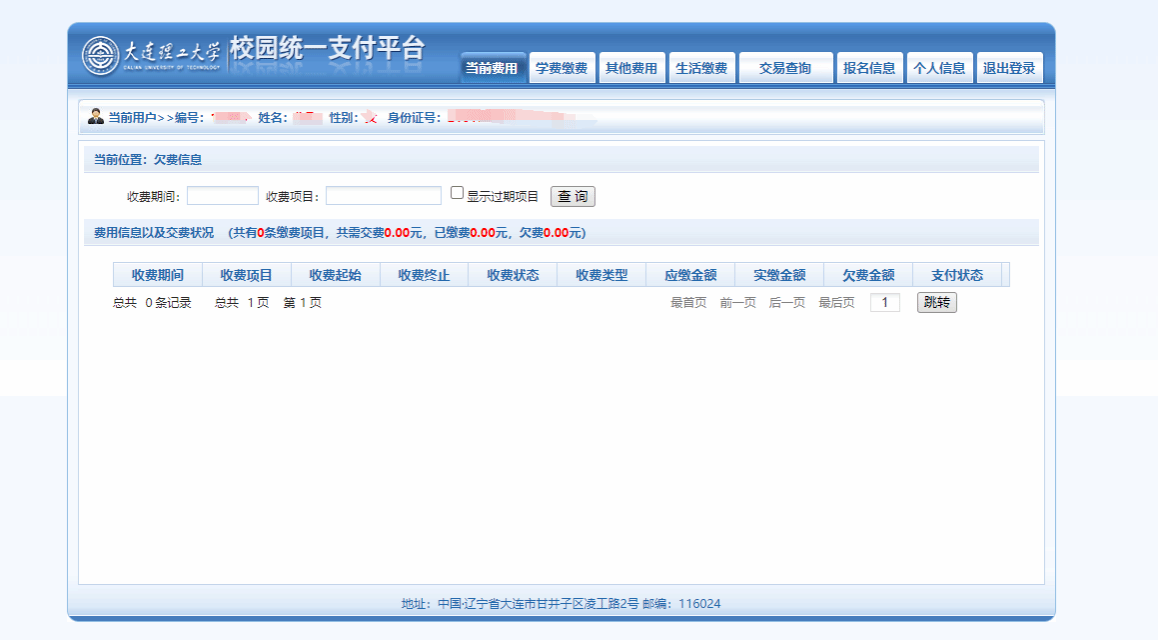Go to 最首页 first page link
Screen dimensions: 1158x640
tap(688, 303)
